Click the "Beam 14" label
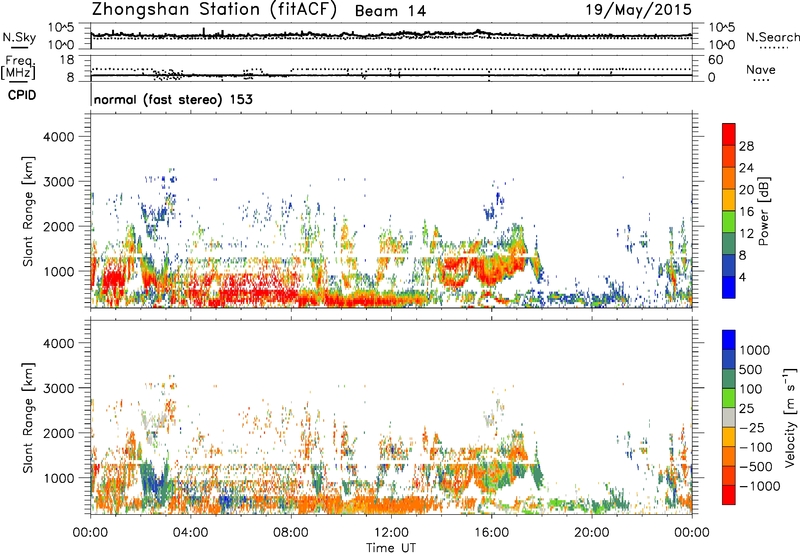 (390, 11)
